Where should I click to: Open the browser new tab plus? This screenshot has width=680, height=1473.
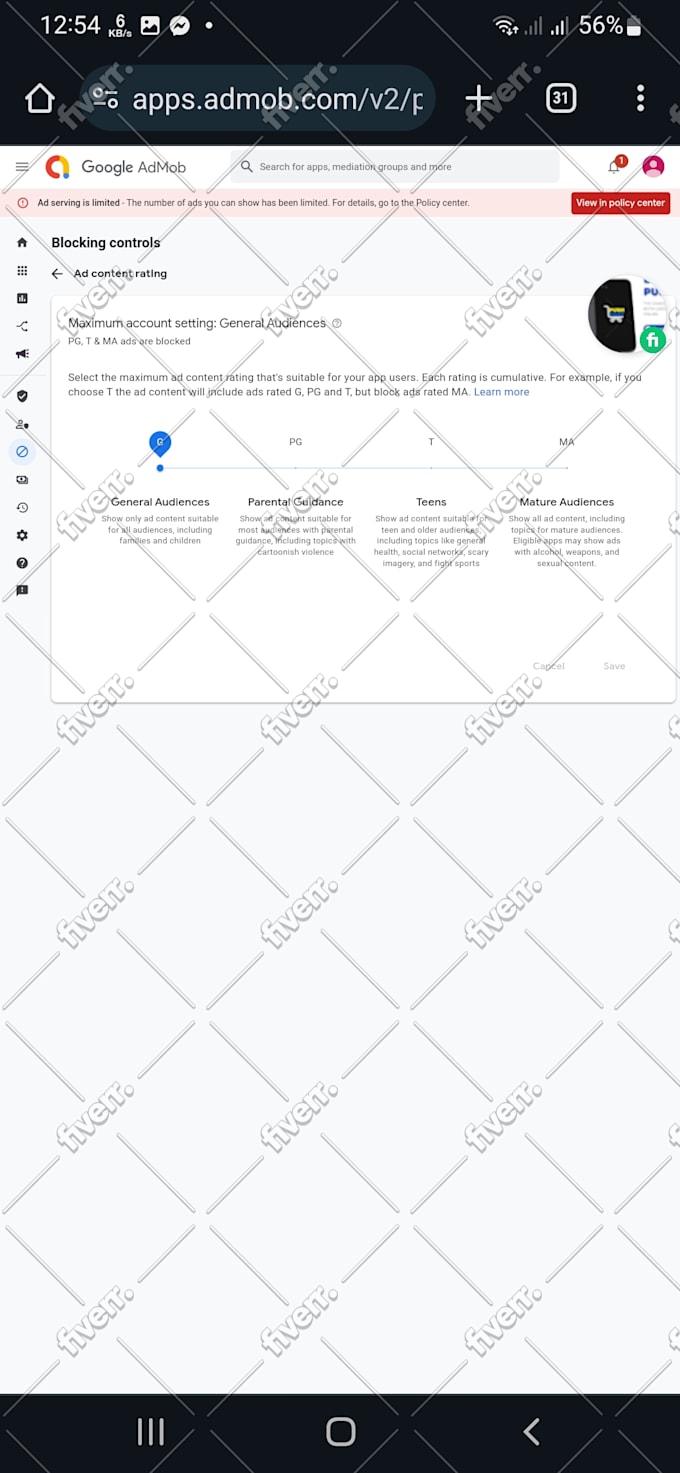tap(479, 97)
